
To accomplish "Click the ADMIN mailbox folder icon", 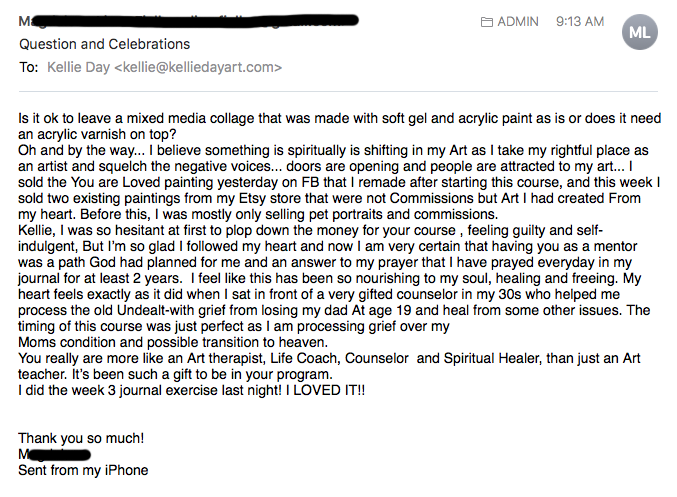I will click(x=487, y=22).
